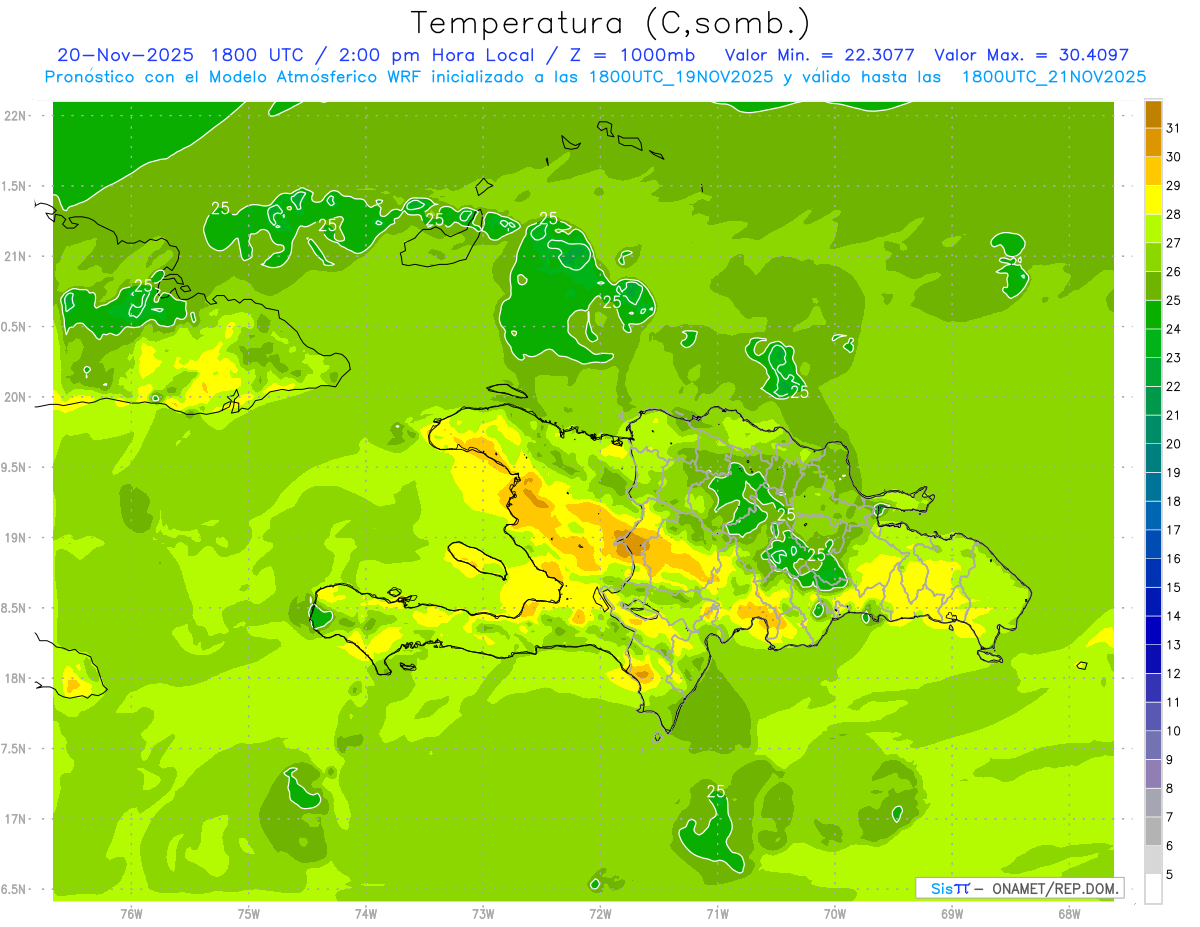
Task: Click the 20N latitude label
Action: [16, 397]
